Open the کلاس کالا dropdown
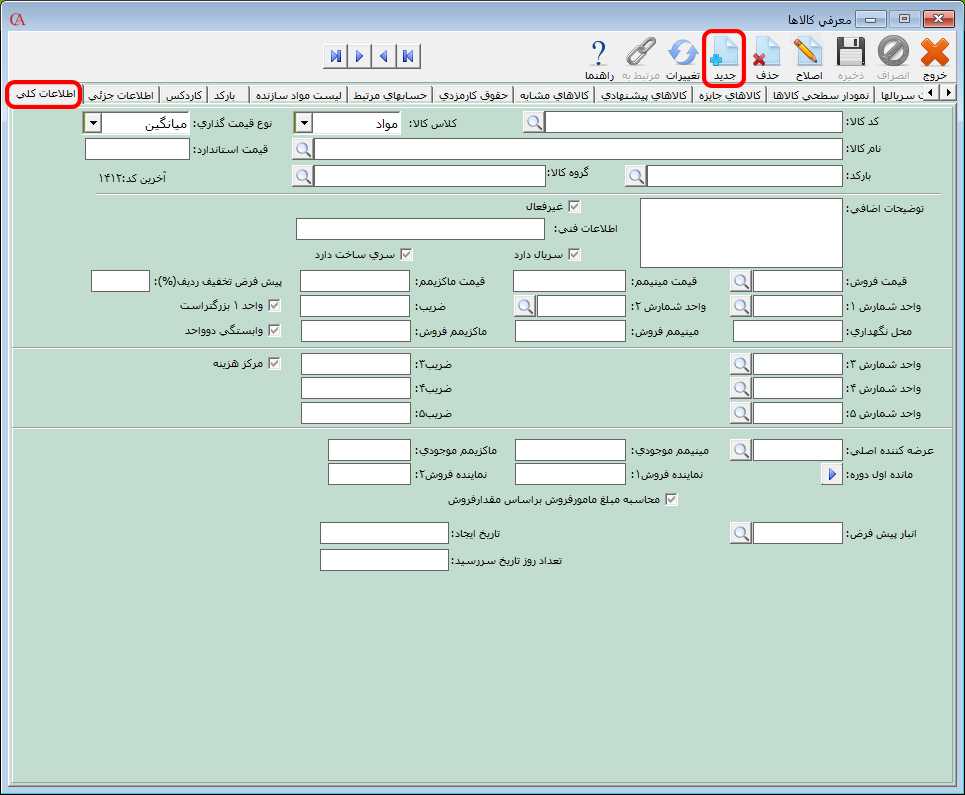Image resolution: width=965 pixels, height=795 pixels. [303, 123]
